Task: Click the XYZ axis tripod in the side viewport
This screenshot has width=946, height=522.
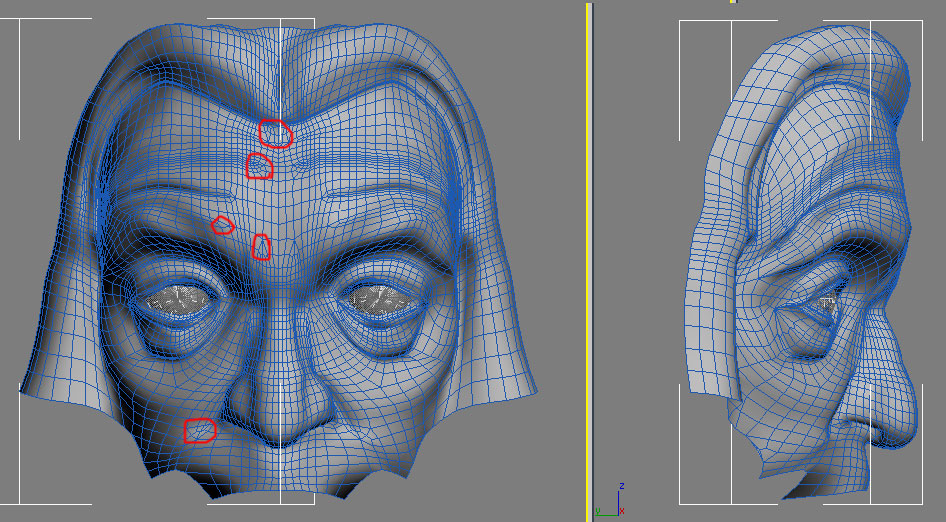Action: point(610,500)
